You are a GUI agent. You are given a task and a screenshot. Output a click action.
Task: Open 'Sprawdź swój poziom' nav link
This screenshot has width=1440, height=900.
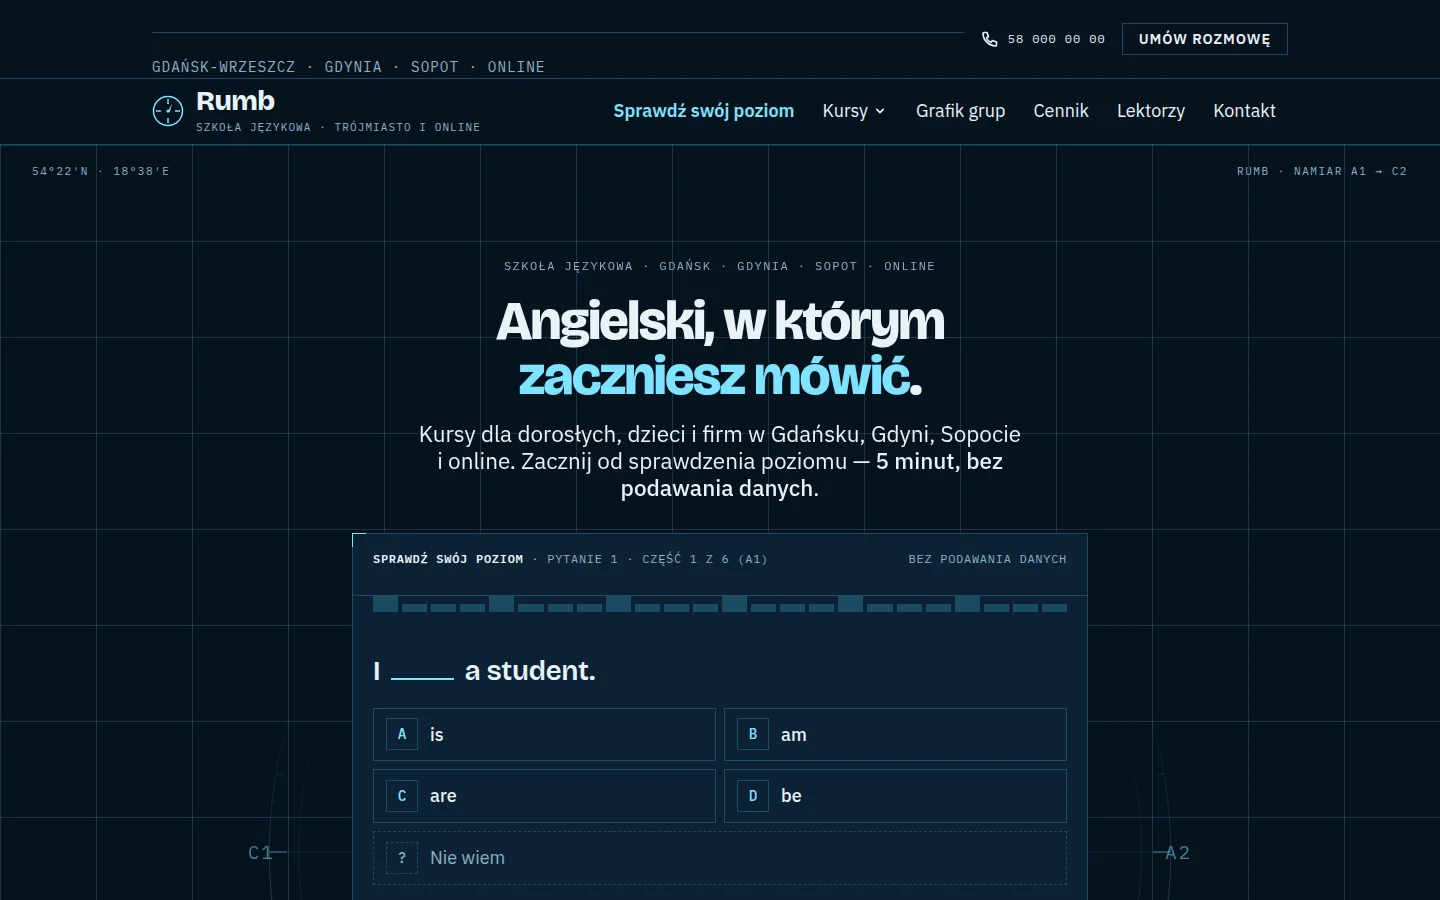(704, 111)
